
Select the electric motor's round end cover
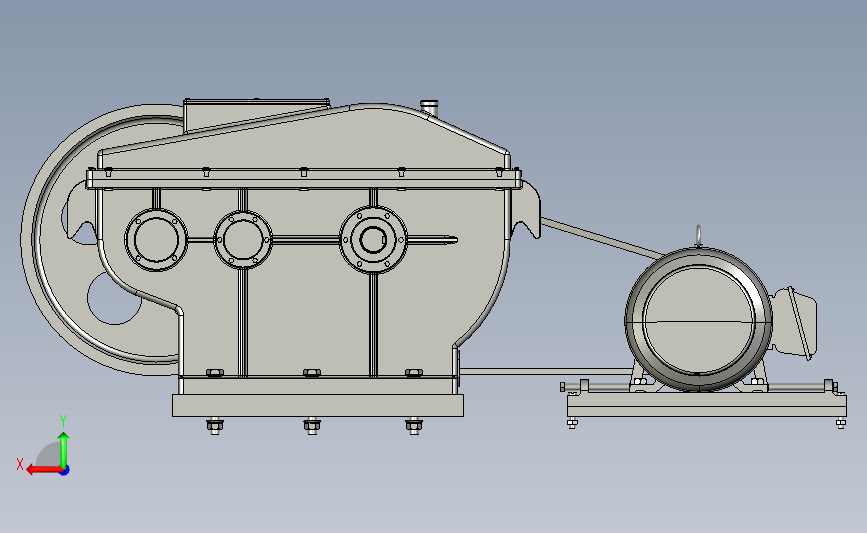tap(698, 320)
